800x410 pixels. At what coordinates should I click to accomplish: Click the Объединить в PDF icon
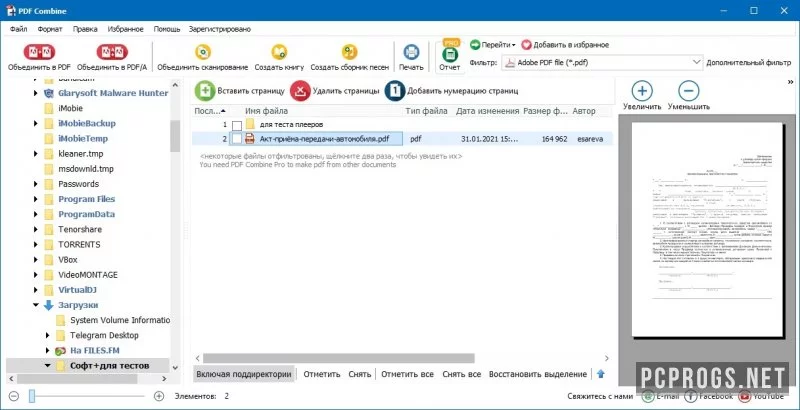tap(39, 52)
